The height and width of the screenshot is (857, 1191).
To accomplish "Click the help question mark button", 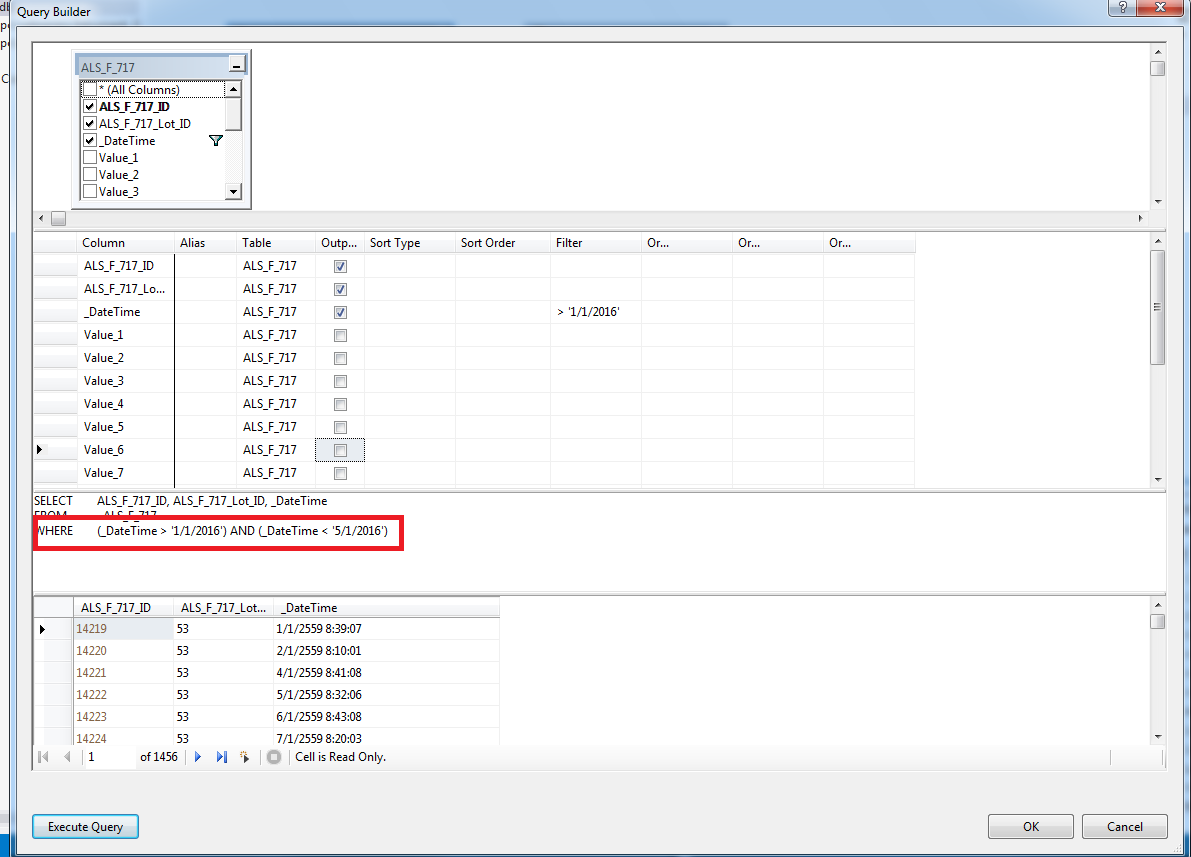I will [1122, 8].
